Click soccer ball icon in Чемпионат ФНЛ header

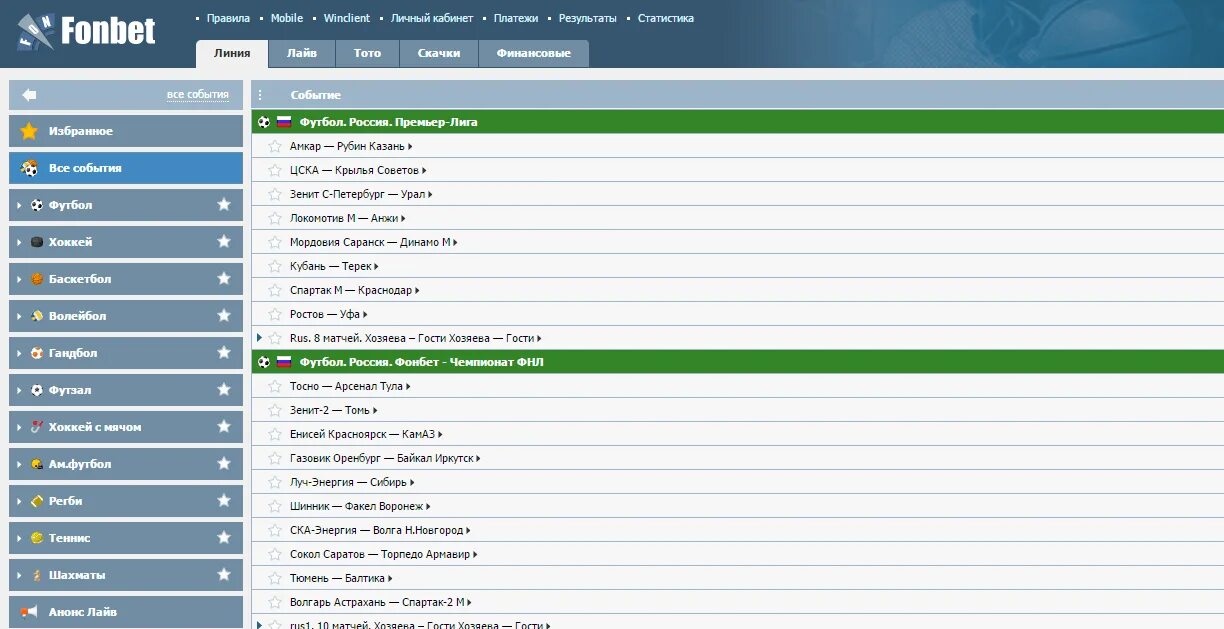coord(264,362)
